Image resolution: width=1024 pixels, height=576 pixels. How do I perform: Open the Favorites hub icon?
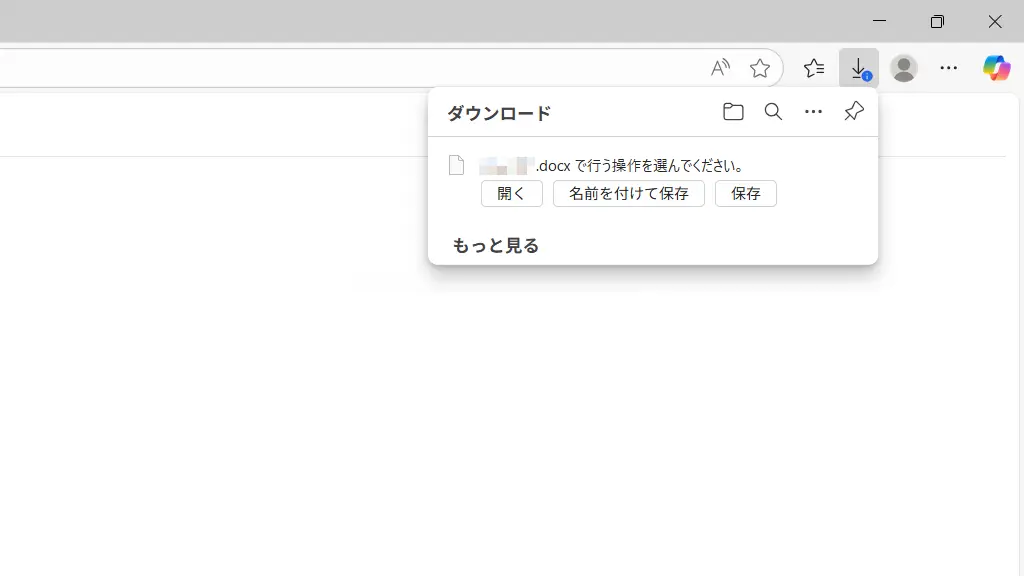tap(813, 67)
